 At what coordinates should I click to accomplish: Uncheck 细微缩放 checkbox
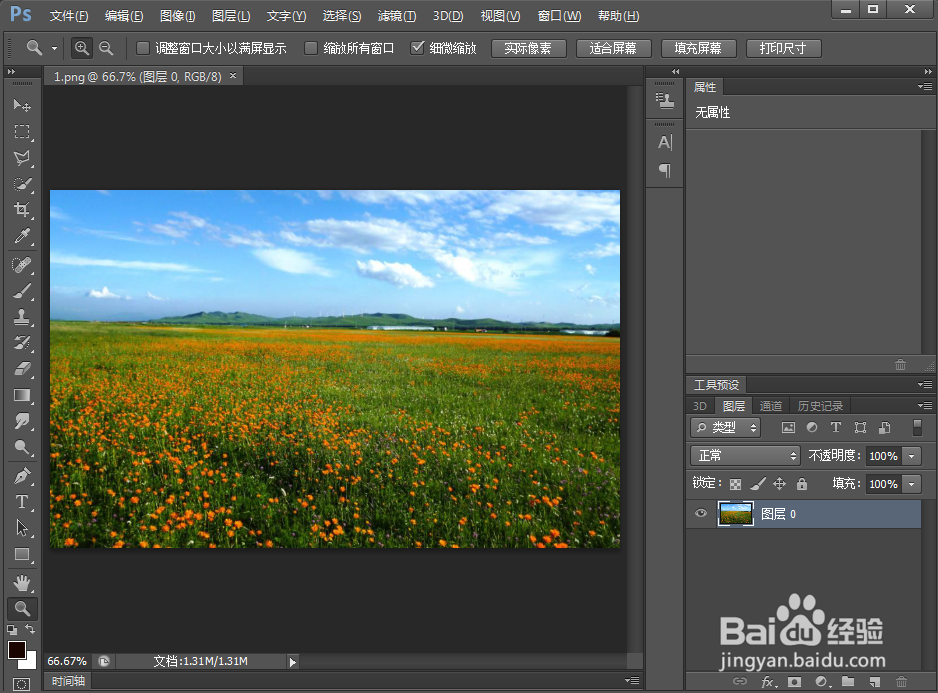tap(417, 48)
